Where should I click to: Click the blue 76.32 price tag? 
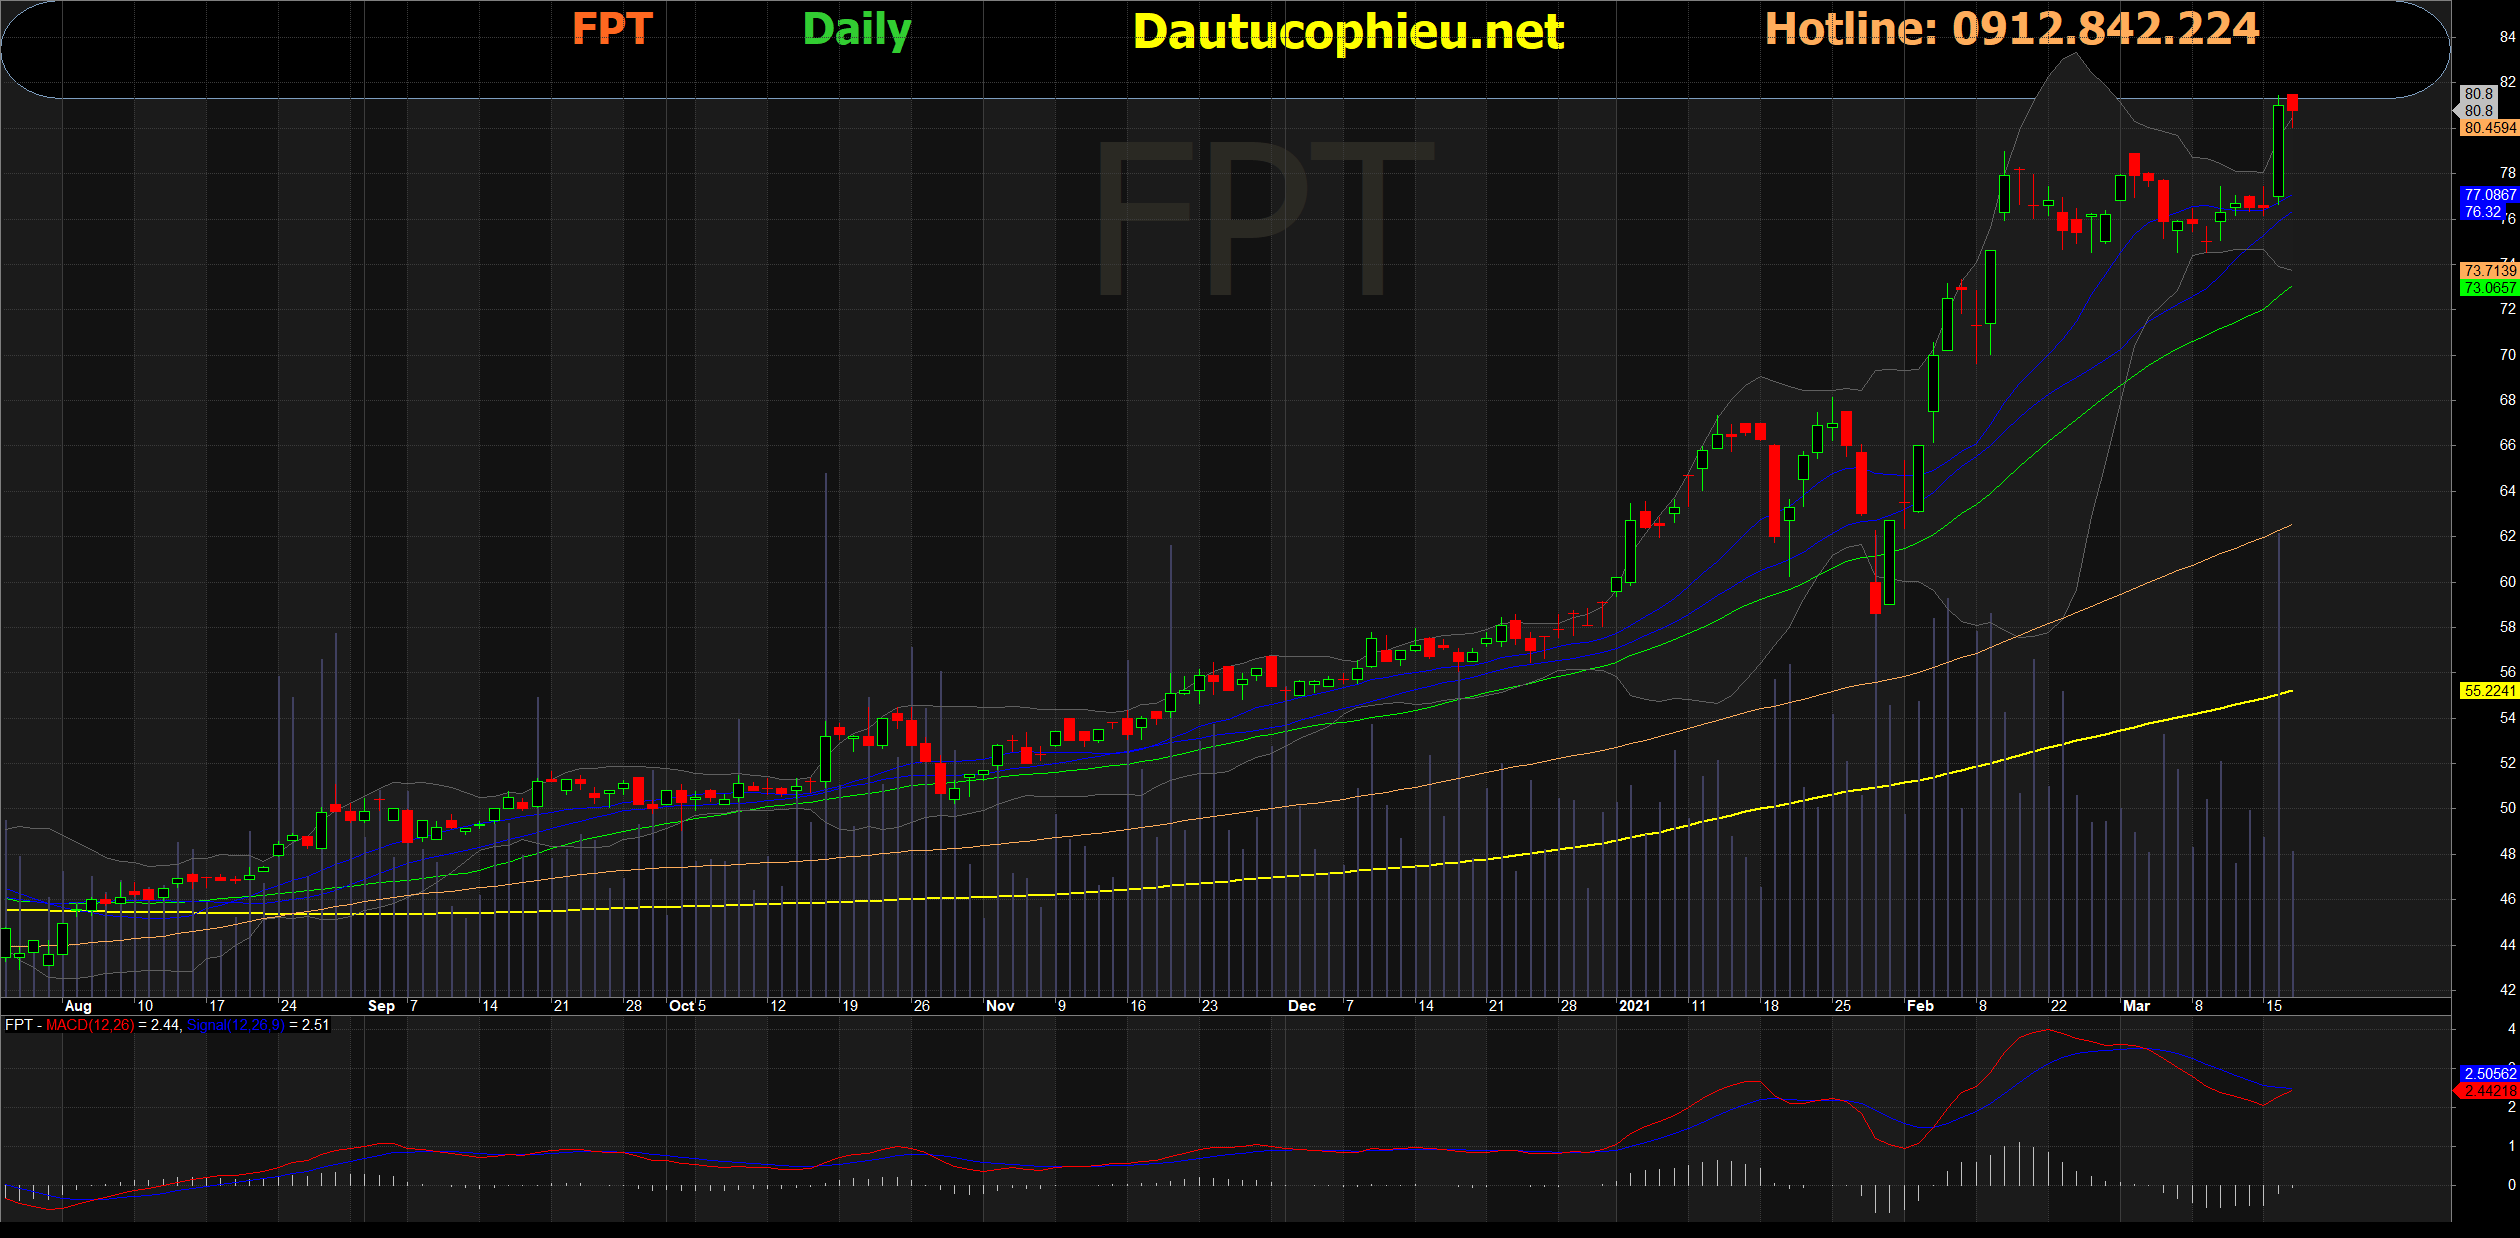click(2482, 212)
